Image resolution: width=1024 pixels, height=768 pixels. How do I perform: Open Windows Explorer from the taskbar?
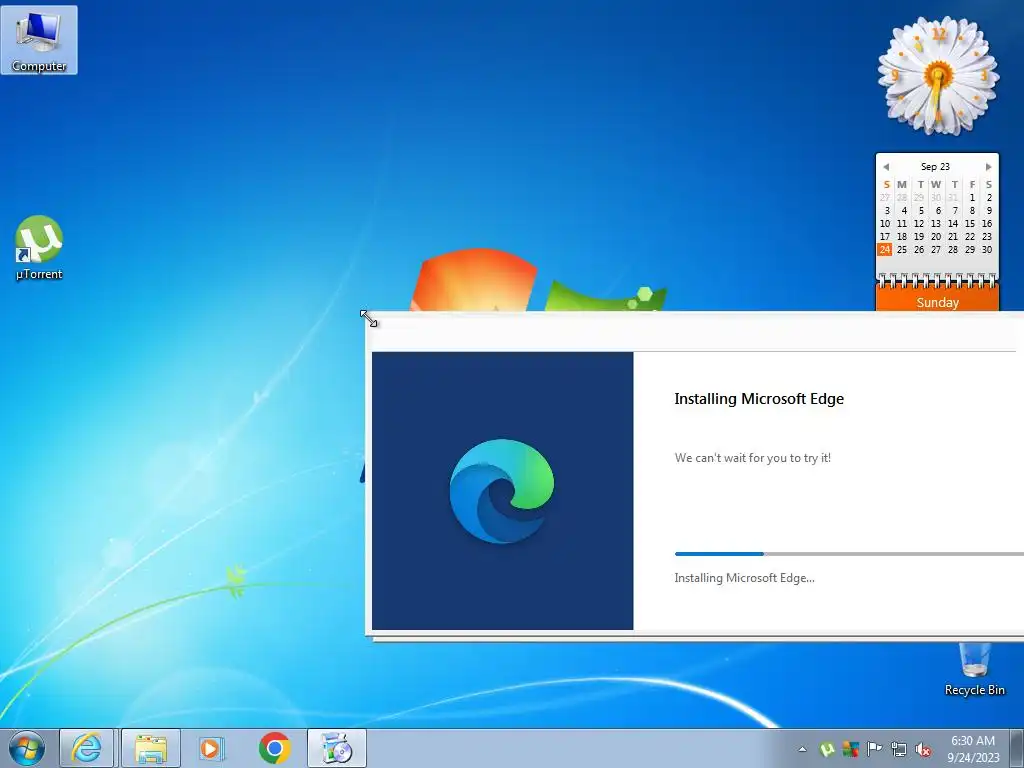(151, 748)
